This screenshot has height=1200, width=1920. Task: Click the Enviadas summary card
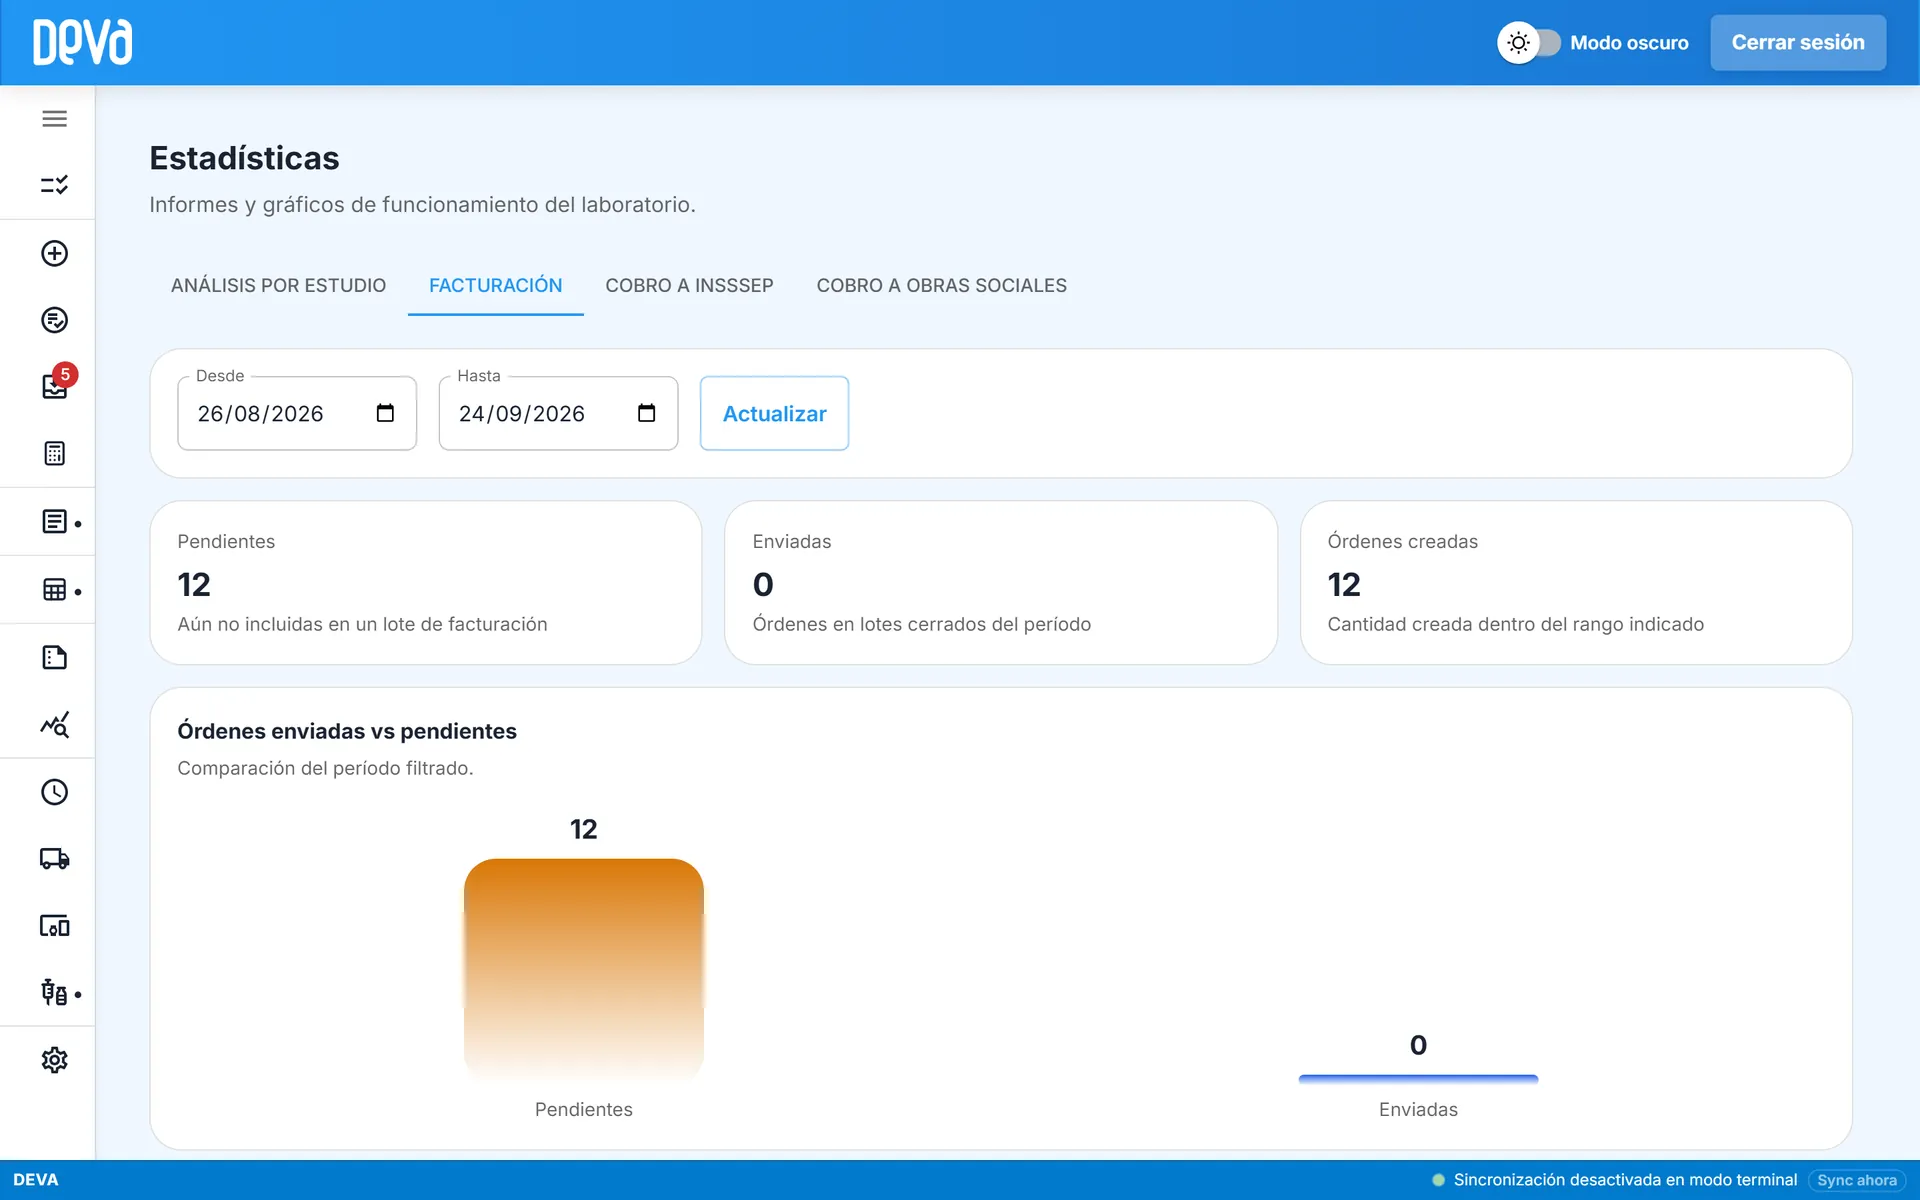coord(1001,583)
